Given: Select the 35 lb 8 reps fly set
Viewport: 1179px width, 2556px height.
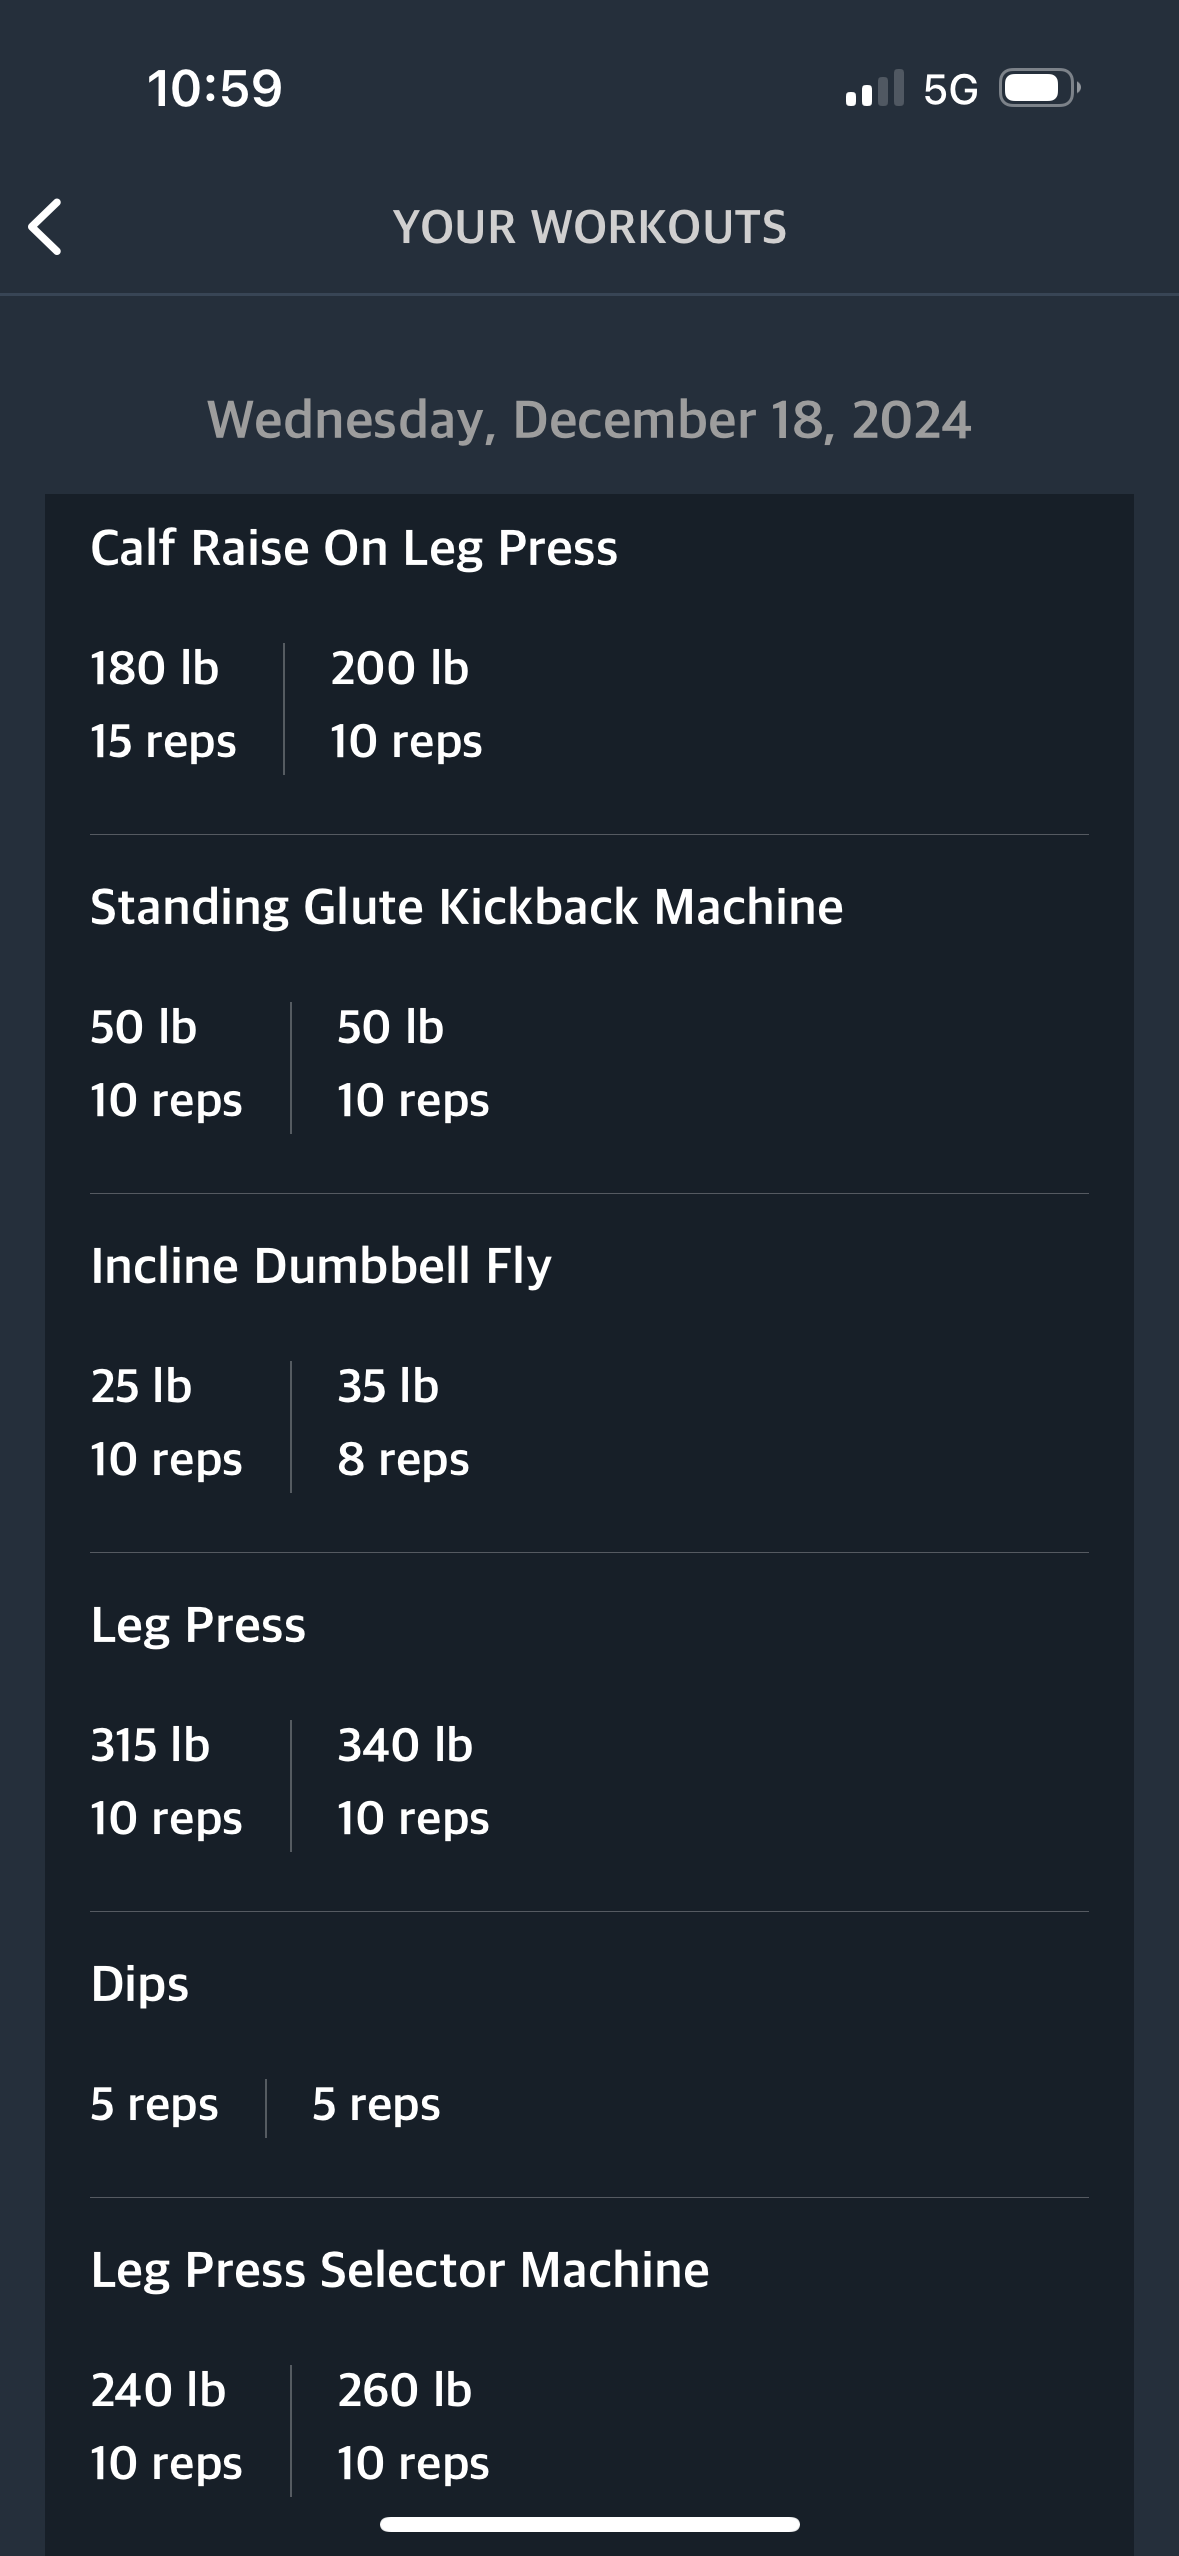Looking at the screenshot, I should click(403, 1422).
